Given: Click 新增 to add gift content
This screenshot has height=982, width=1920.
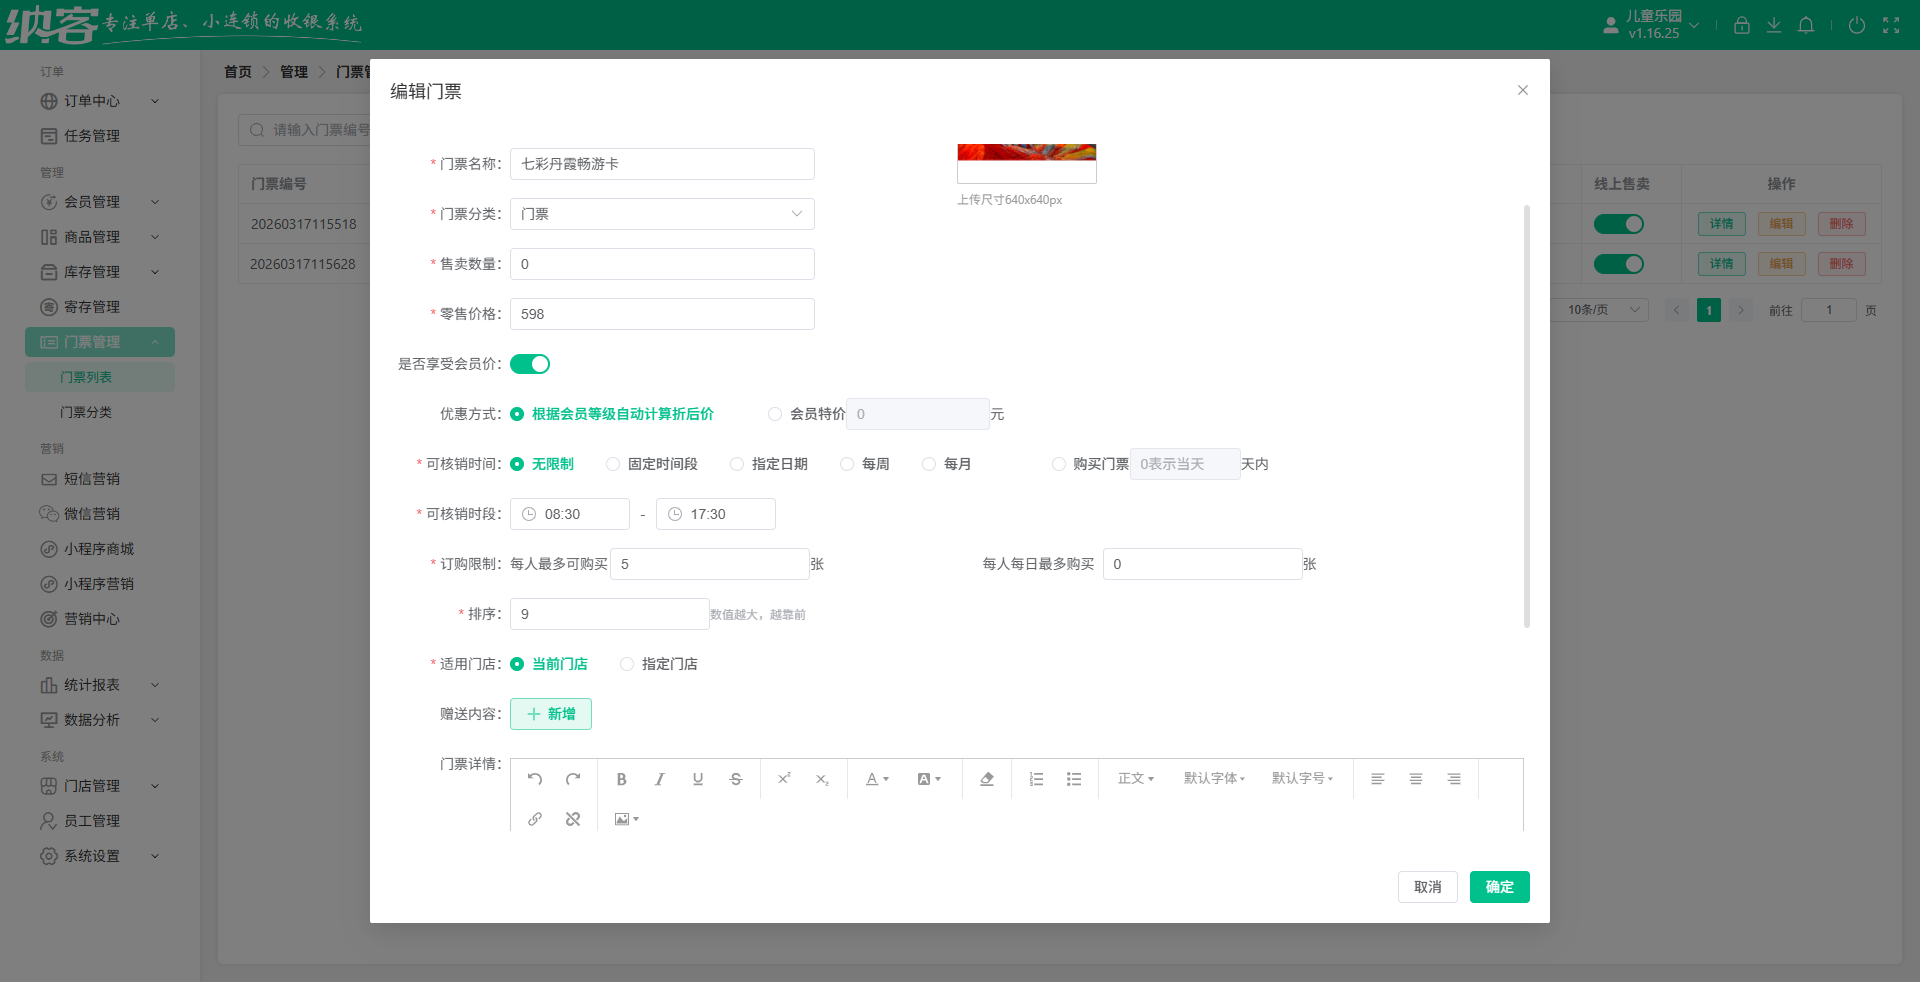Looking at the screenshot, I should point(550,714).
